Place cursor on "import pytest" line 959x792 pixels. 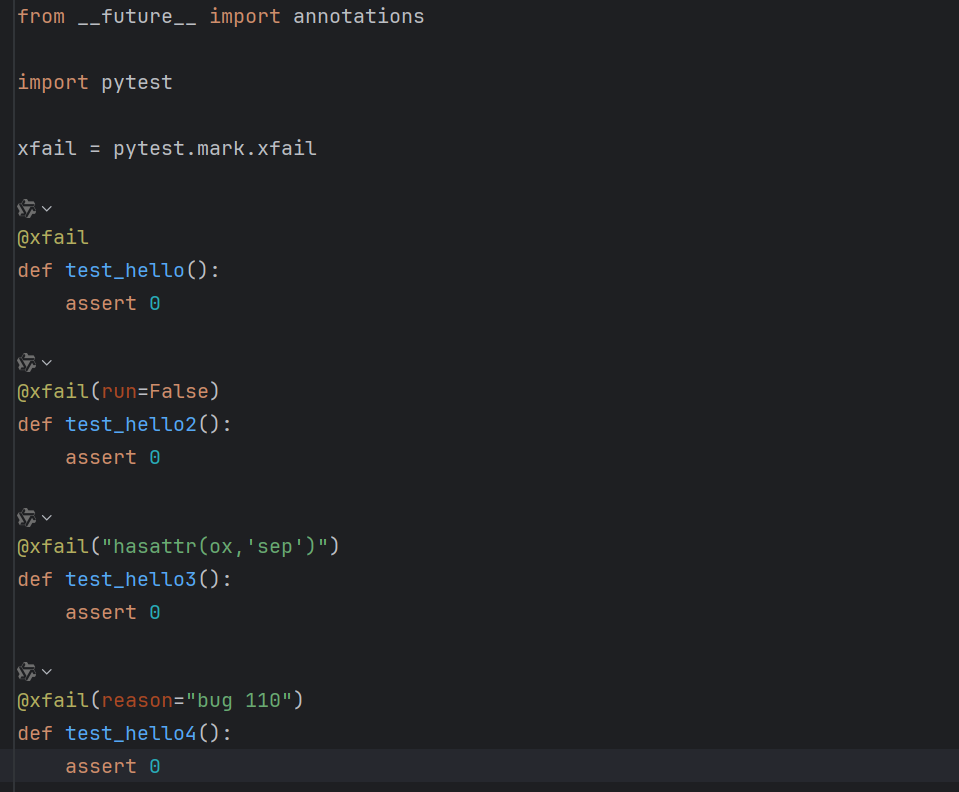pos(95,83)
